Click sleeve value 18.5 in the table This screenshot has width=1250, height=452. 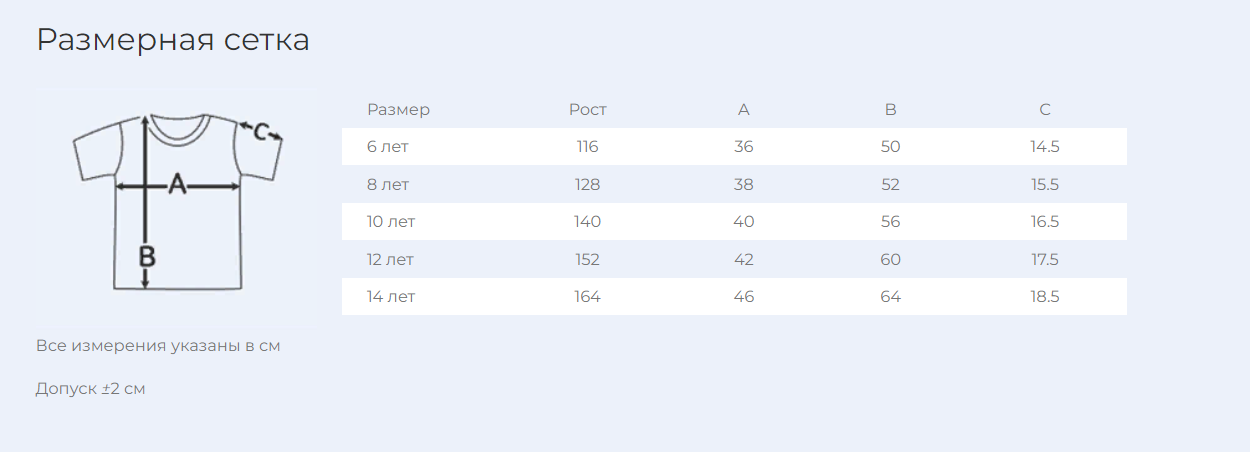click(x=1044, y=297)
